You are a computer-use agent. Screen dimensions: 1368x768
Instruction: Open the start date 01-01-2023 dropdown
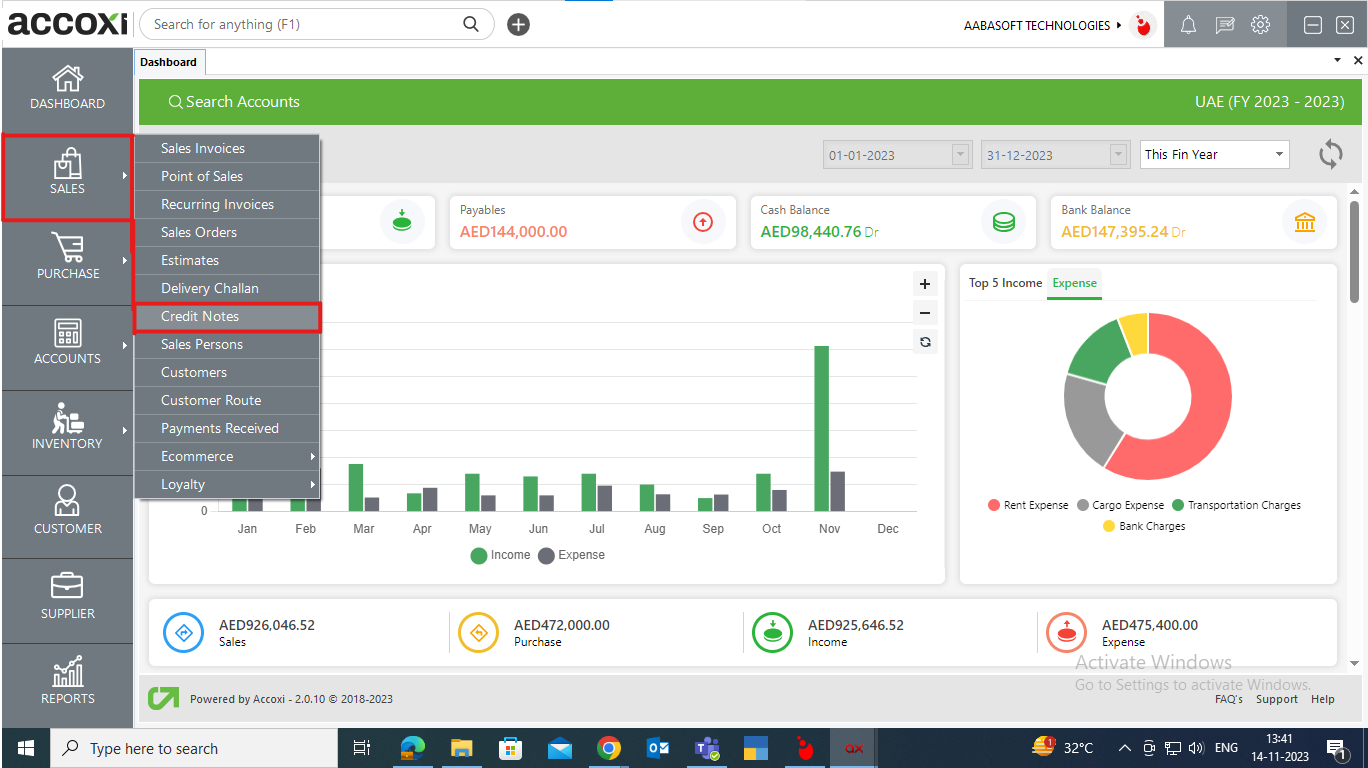[960, 155]
